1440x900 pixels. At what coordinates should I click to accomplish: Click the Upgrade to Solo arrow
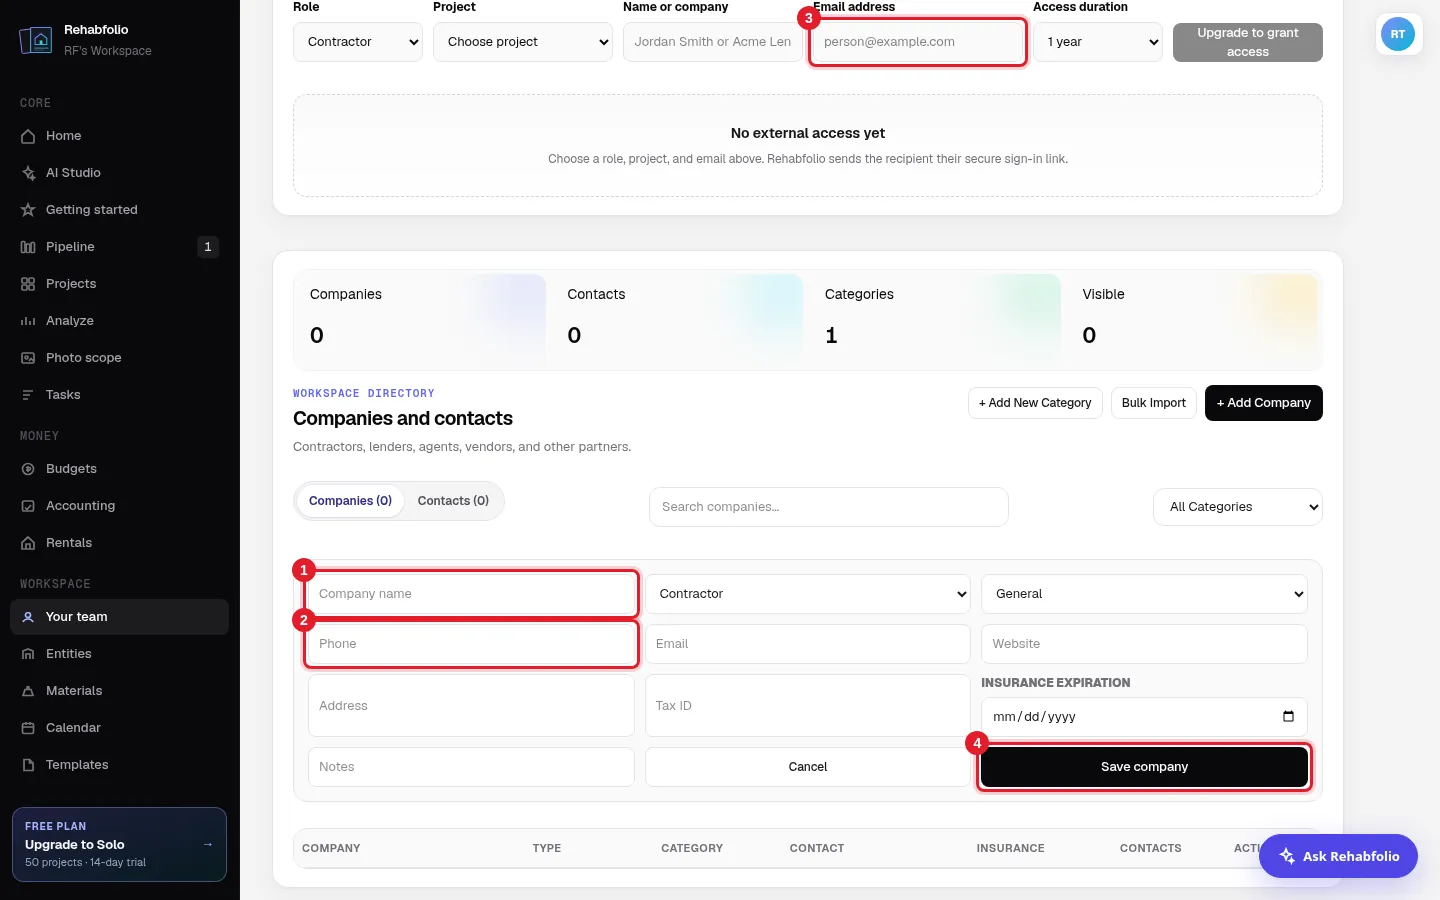pos(208,844)
